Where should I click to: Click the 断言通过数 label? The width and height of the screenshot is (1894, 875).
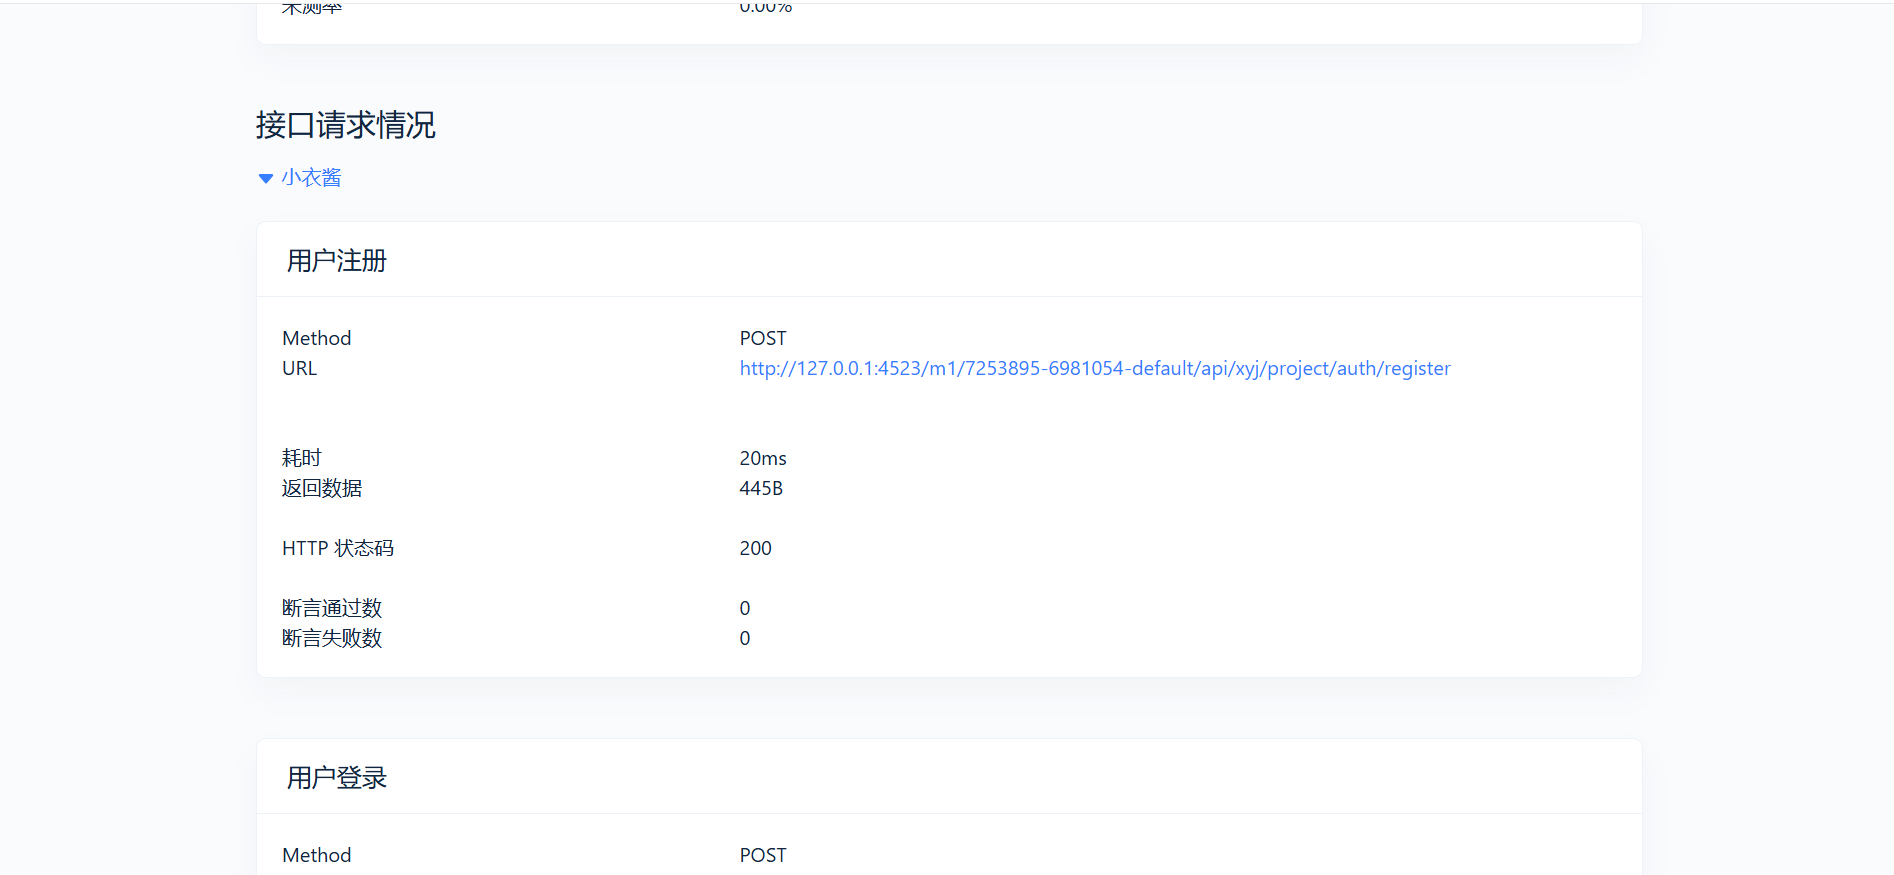point(332,608)
